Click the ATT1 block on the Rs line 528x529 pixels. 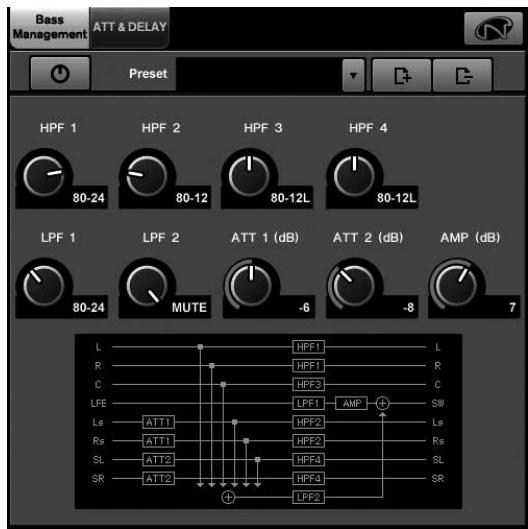click(x=159, y=441)
